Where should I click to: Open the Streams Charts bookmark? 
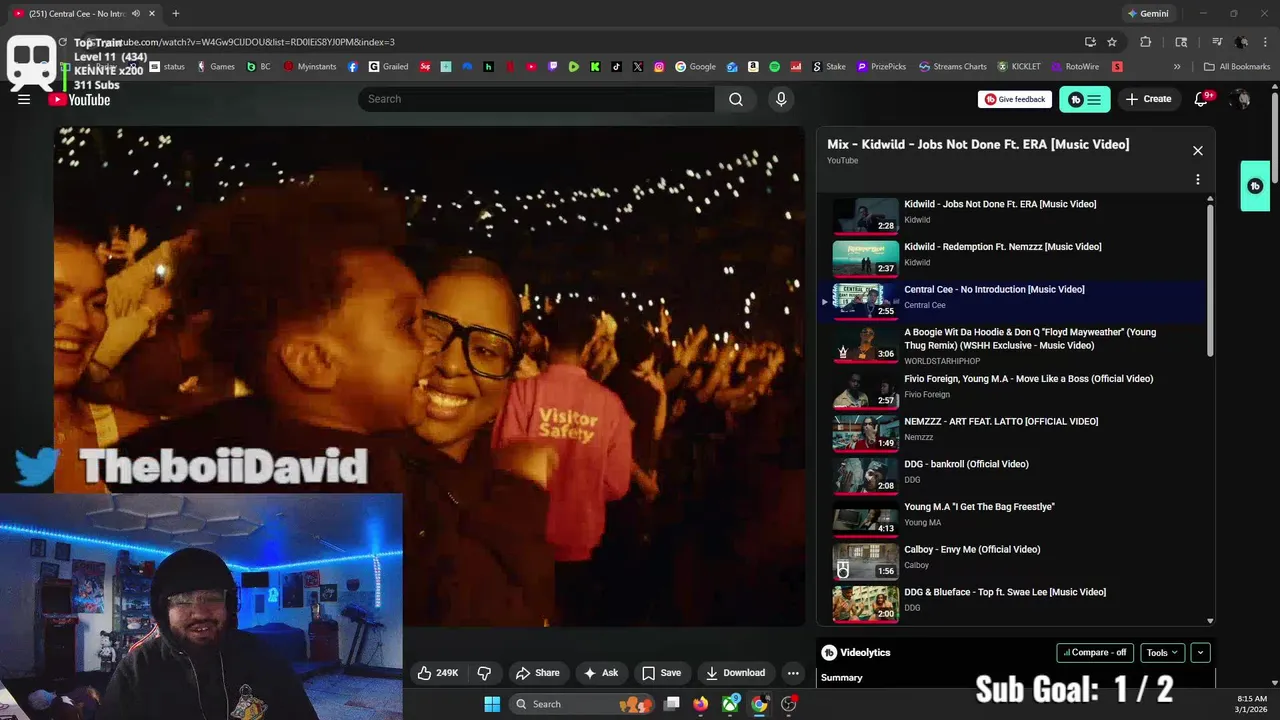953,67
